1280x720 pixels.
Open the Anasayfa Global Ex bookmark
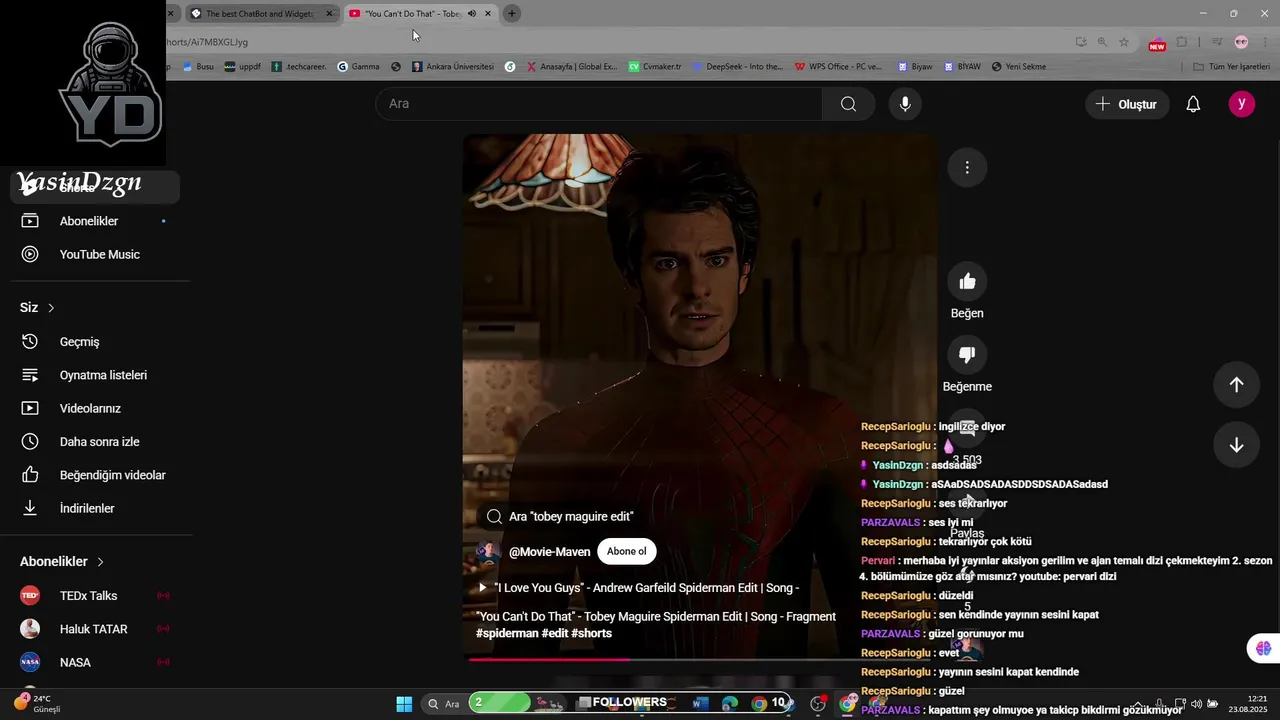(571, 67)
